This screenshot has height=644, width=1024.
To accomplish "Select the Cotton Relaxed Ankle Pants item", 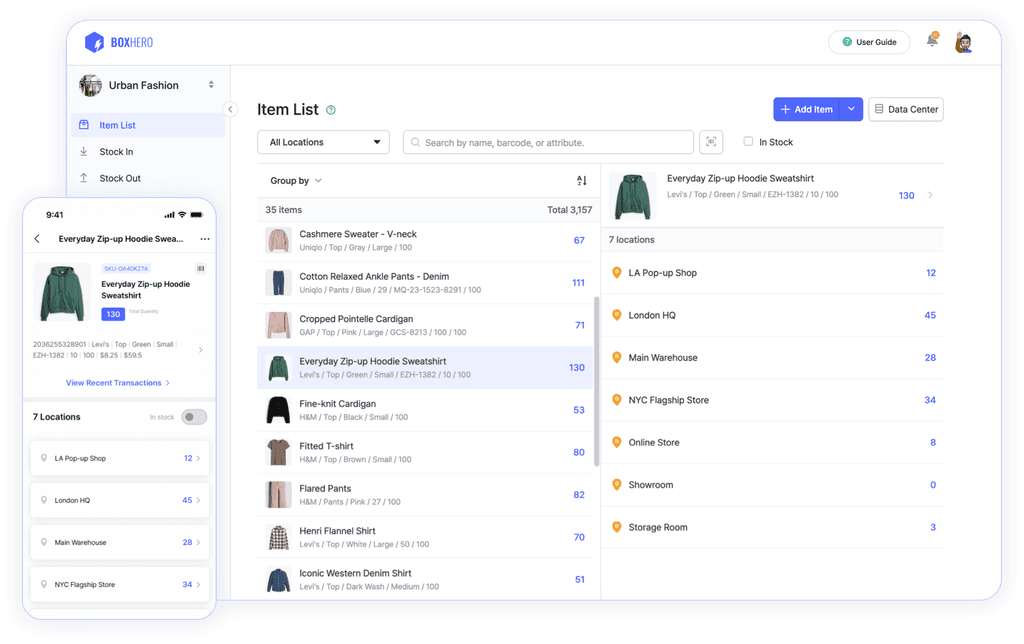I will point(425,283).
